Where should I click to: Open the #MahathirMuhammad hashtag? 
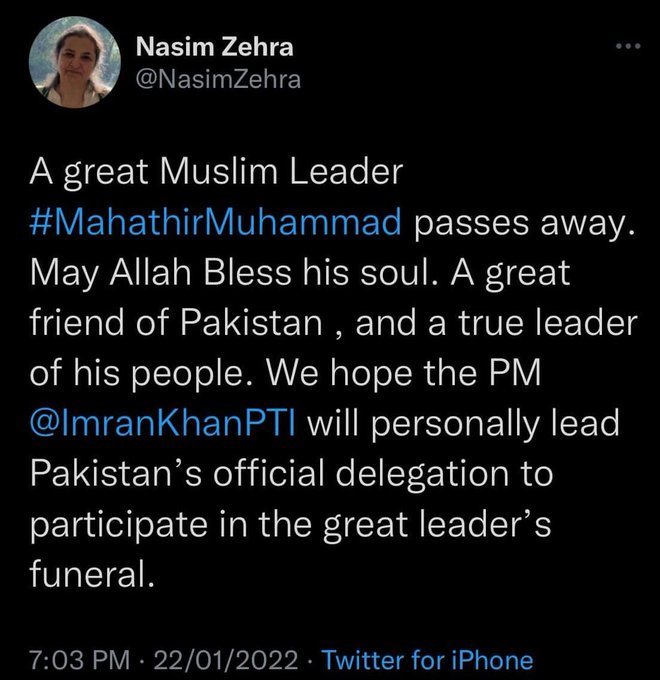[216, 222]
